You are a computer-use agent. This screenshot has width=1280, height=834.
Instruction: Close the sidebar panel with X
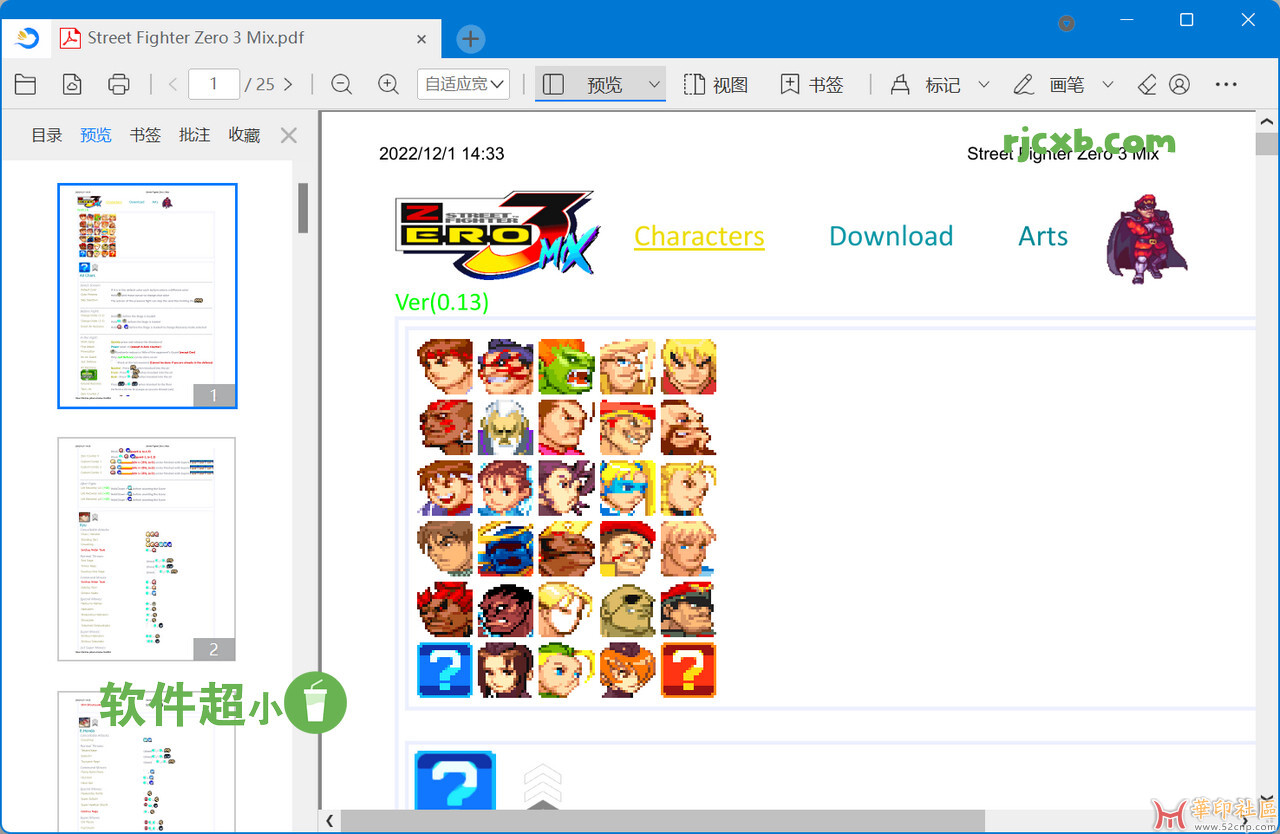pos(289,135)
